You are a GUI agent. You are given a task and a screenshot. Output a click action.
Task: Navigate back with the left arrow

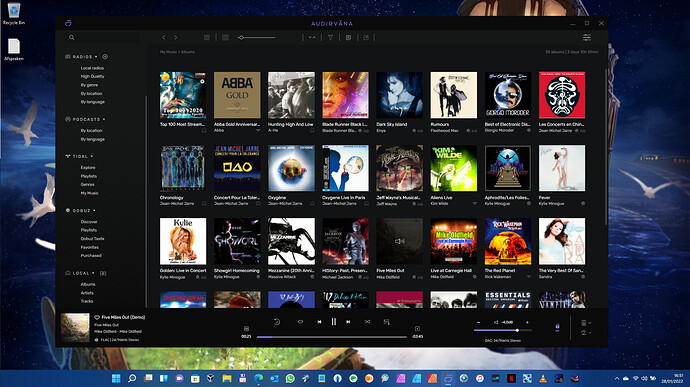pos(164,37)
